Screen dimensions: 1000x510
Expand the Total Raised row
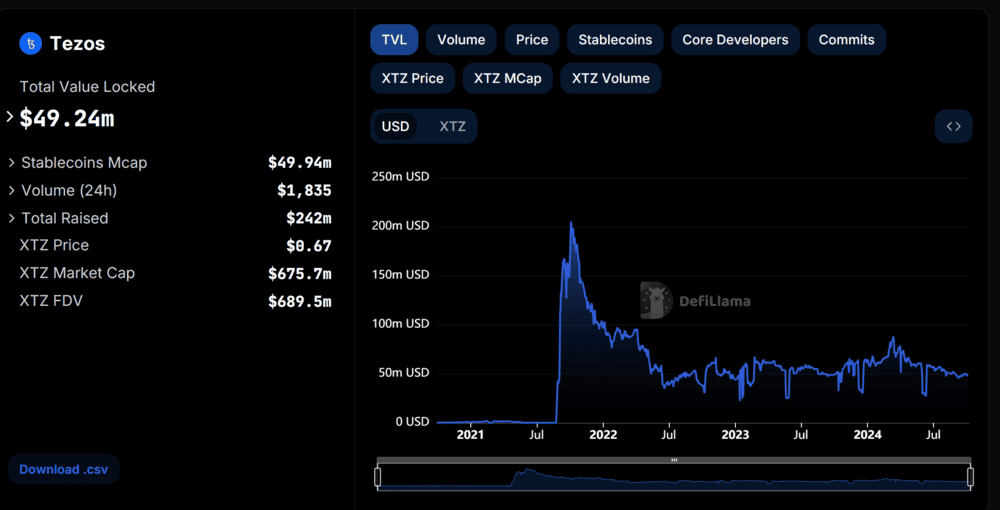pyautogui.click(x=11, y=218)
